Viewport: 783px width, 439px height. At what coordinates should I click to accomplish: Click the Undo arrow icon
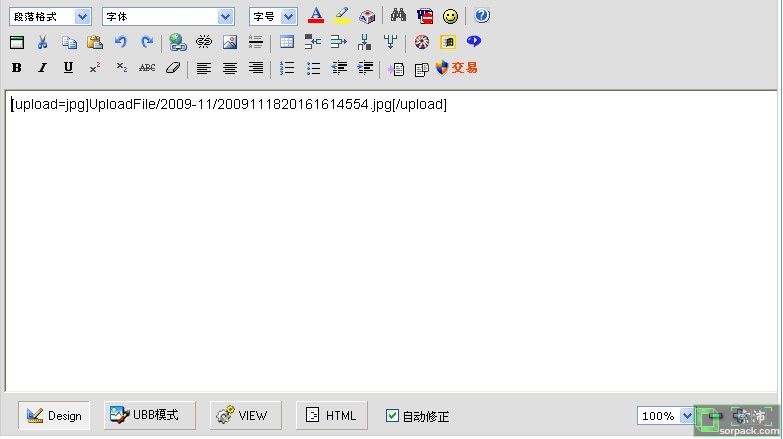[x=121, y=42]
